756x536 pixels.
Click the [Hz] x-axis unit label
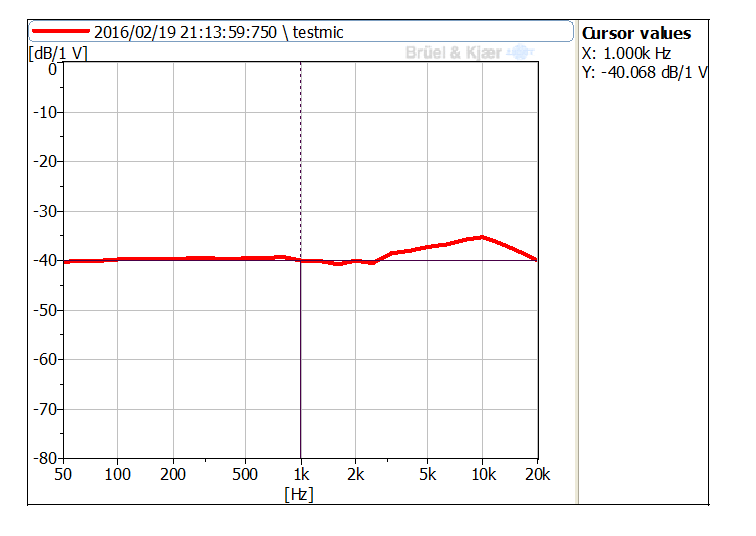(x=298, y=494)
